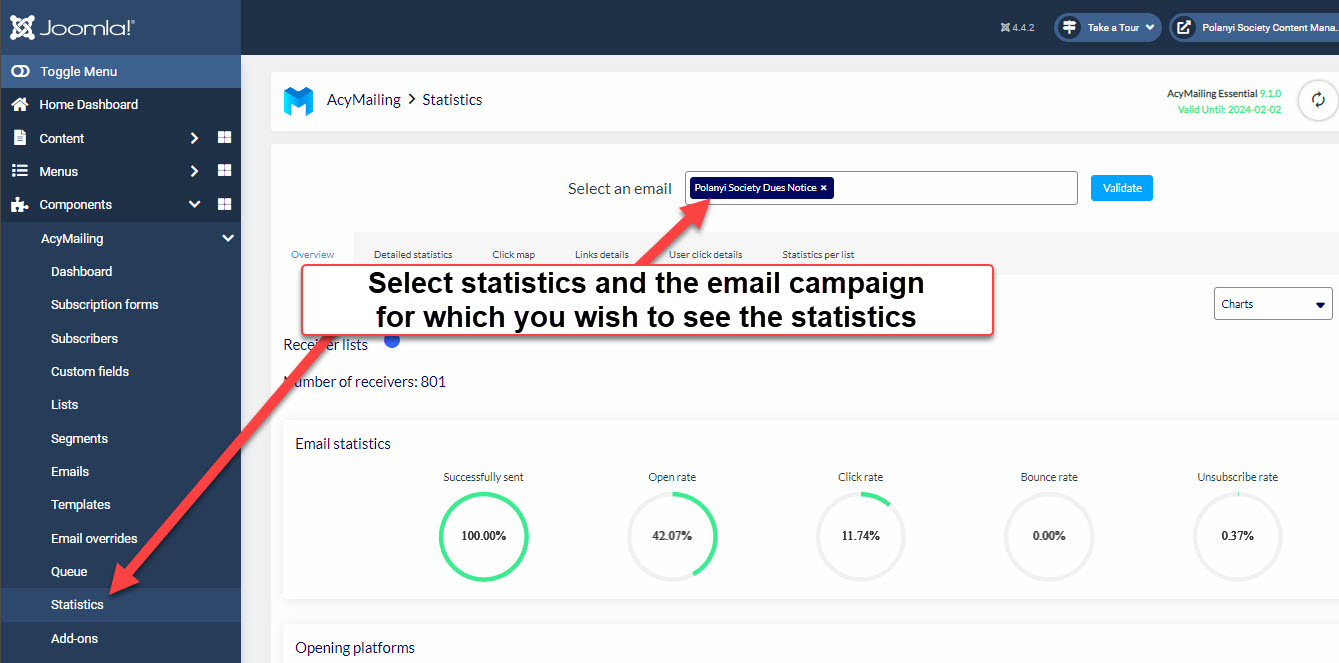Click inside the Select an email field
The image size is (1339, 663).
tap(950, 188)
